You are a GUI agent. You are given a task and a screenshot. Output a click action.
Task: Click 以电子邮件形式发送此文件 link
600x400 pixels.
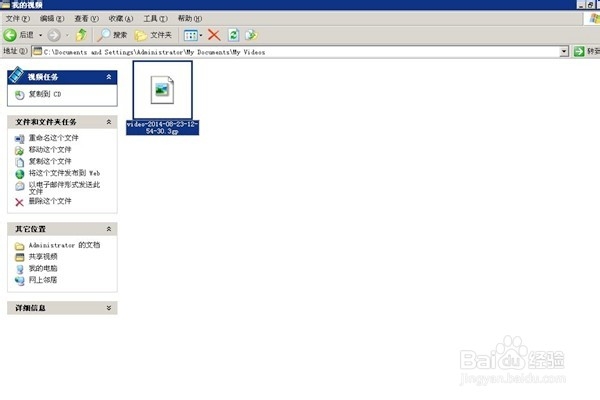pos(64,188)
